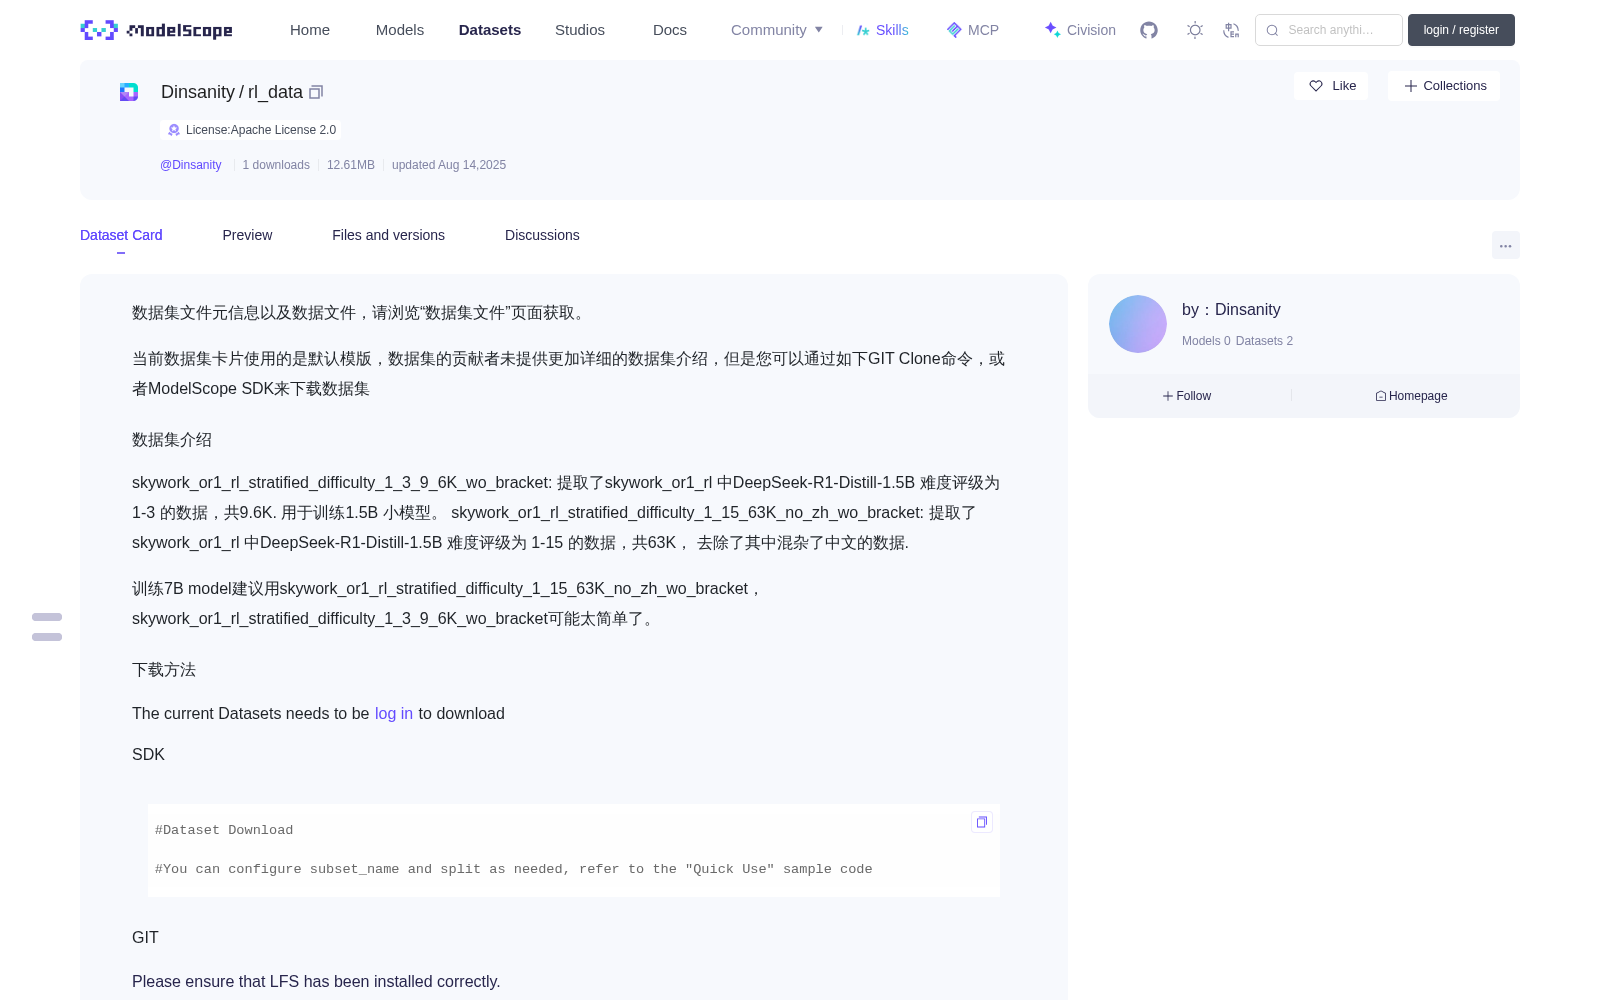Go to the Home page
This screenshot has width=1600, height=1000.
coord(310,30)
